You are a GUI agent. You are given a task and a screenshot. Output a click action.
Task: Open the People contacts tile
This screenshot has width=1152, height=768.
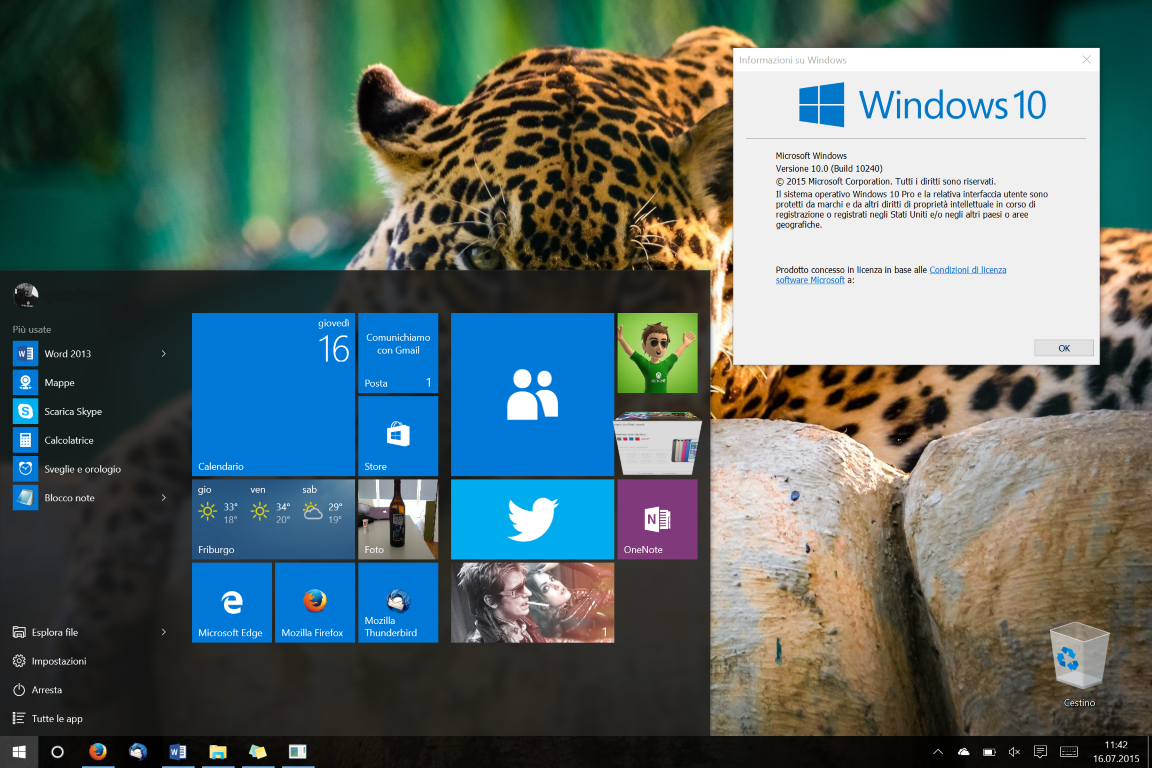(533, 395)
